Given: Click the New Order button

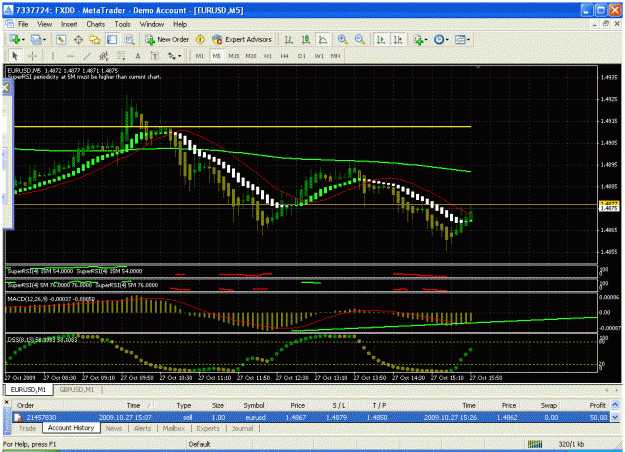Looking at the screenshot, I should pos(167,39).
